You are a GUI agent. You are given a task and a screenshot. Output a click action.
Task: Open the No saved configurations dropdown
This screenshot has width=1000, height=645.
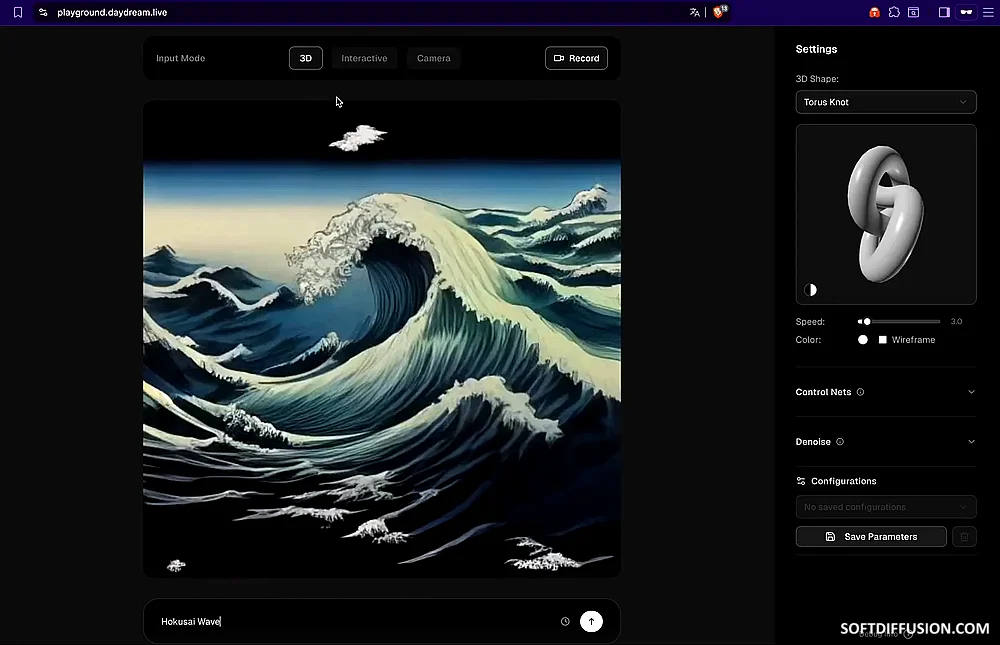tap(886, 507)
